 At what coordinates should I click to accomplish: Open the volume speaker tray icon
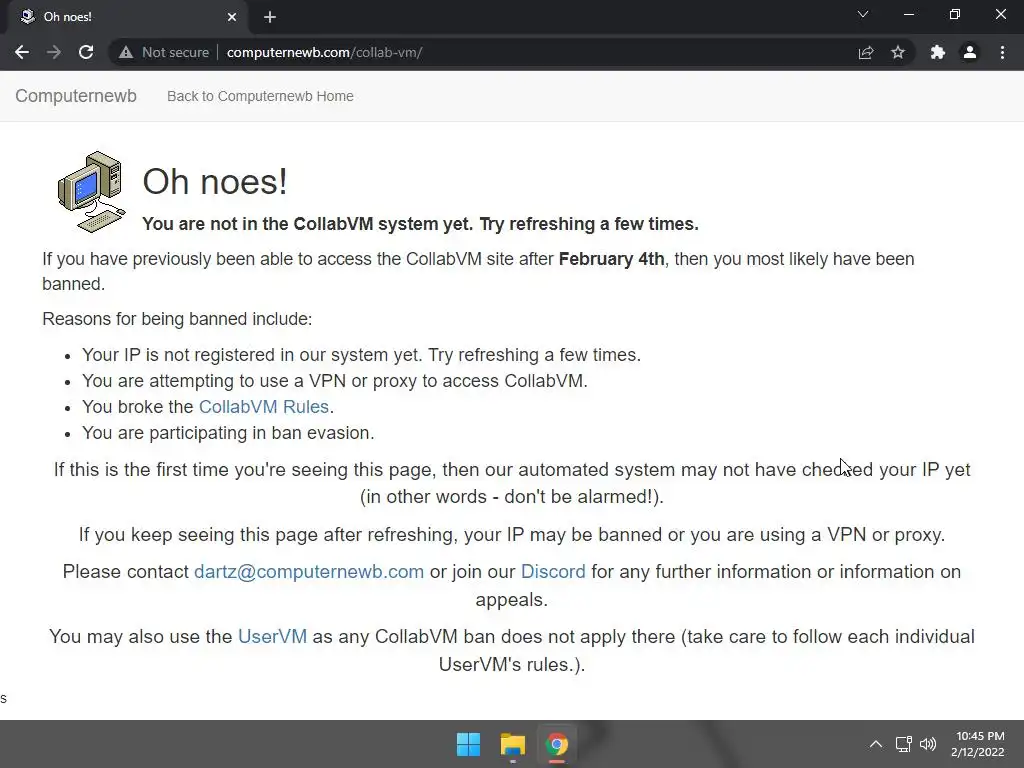[928, 744]
